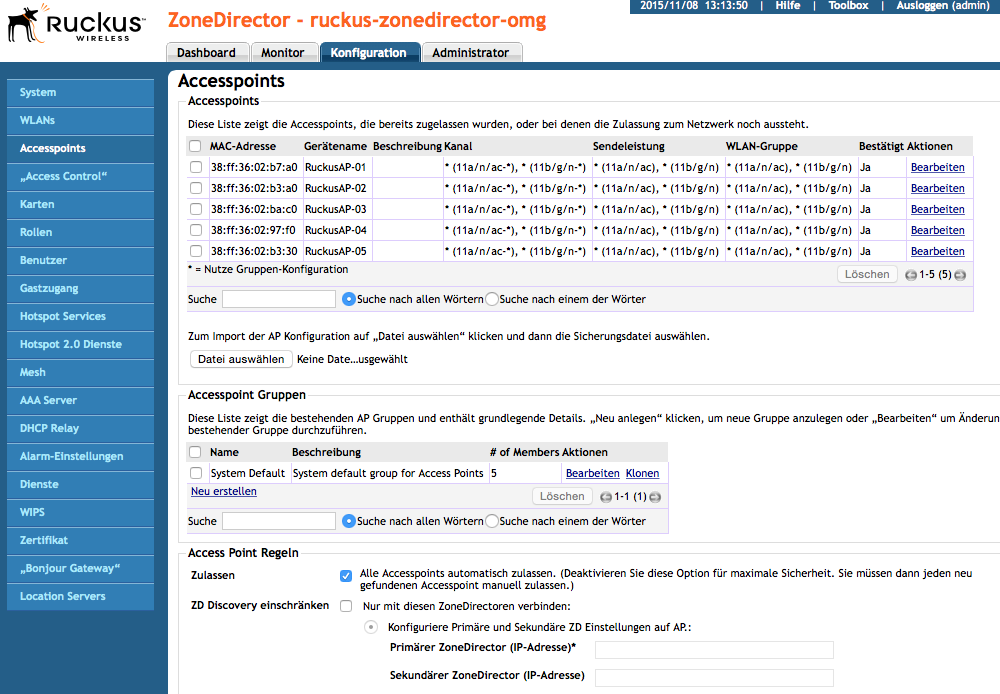The width and height of the screenshot is (1000, 694).
Task: Click the 'Neu erstellen' link
Action: [x=223, y=491]
